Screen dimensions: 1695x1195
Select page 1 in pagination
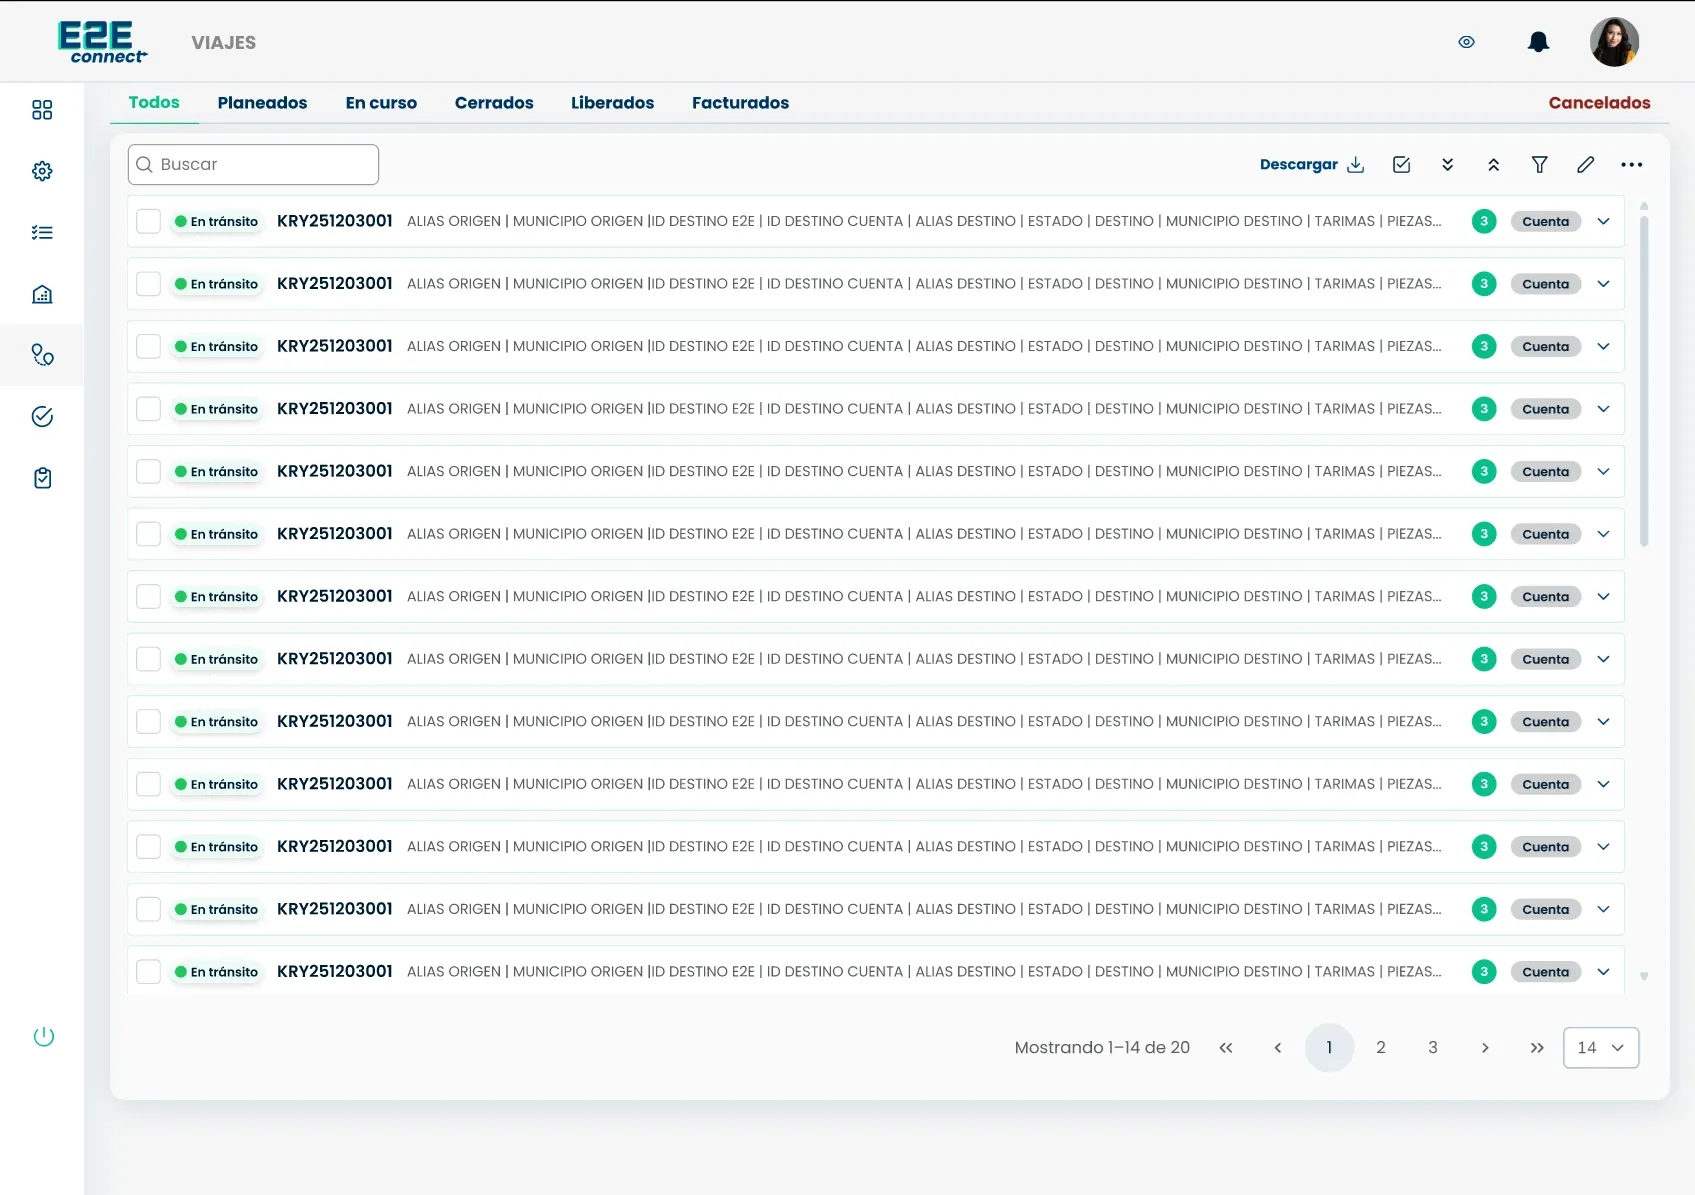(1330, 1048)
